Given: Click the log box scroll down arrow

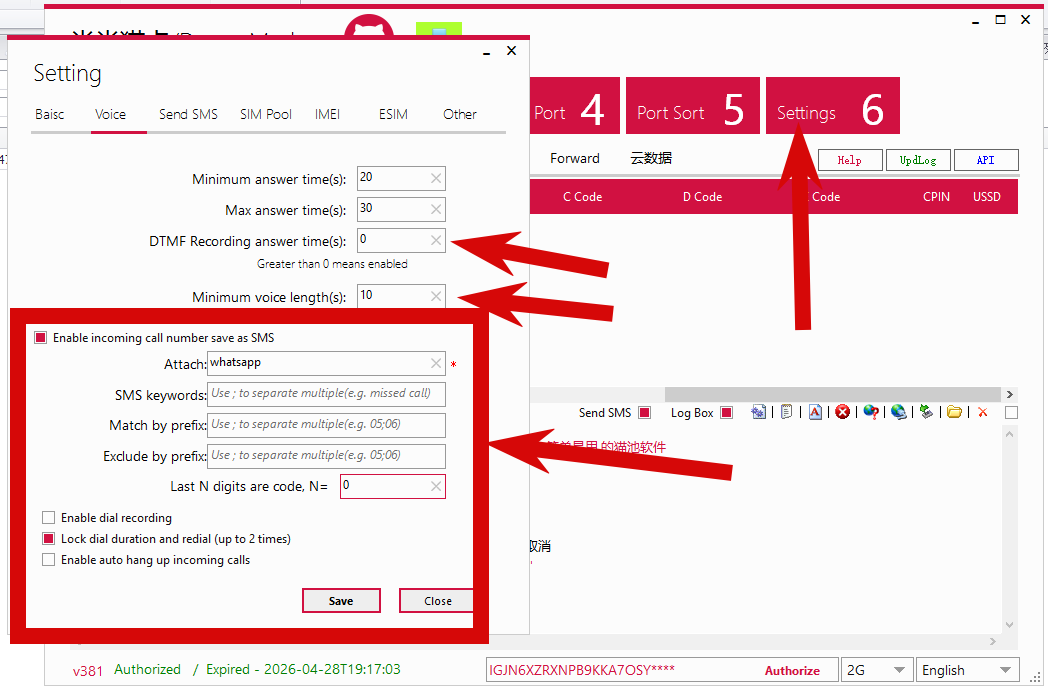Looking at the screenshot, I should click(1010, 625).
